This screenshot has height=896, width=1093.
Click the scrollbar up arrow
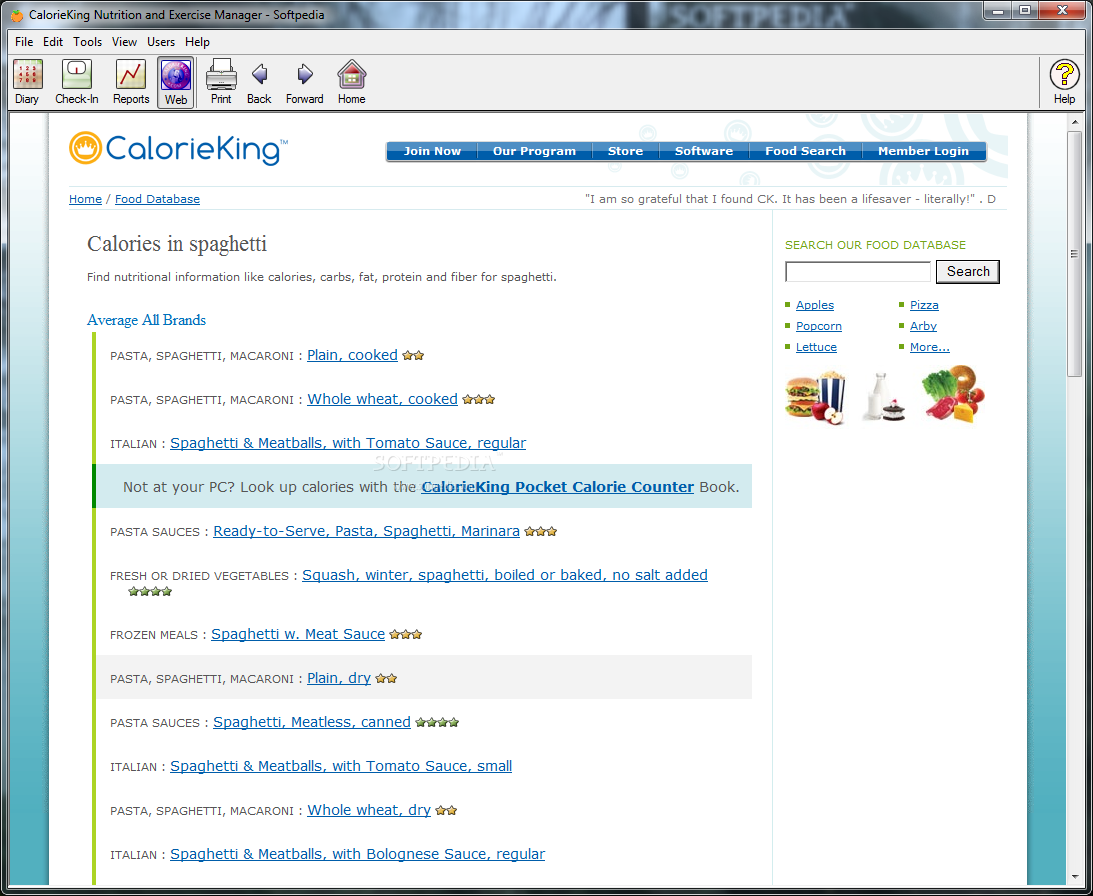point(1074,123)
